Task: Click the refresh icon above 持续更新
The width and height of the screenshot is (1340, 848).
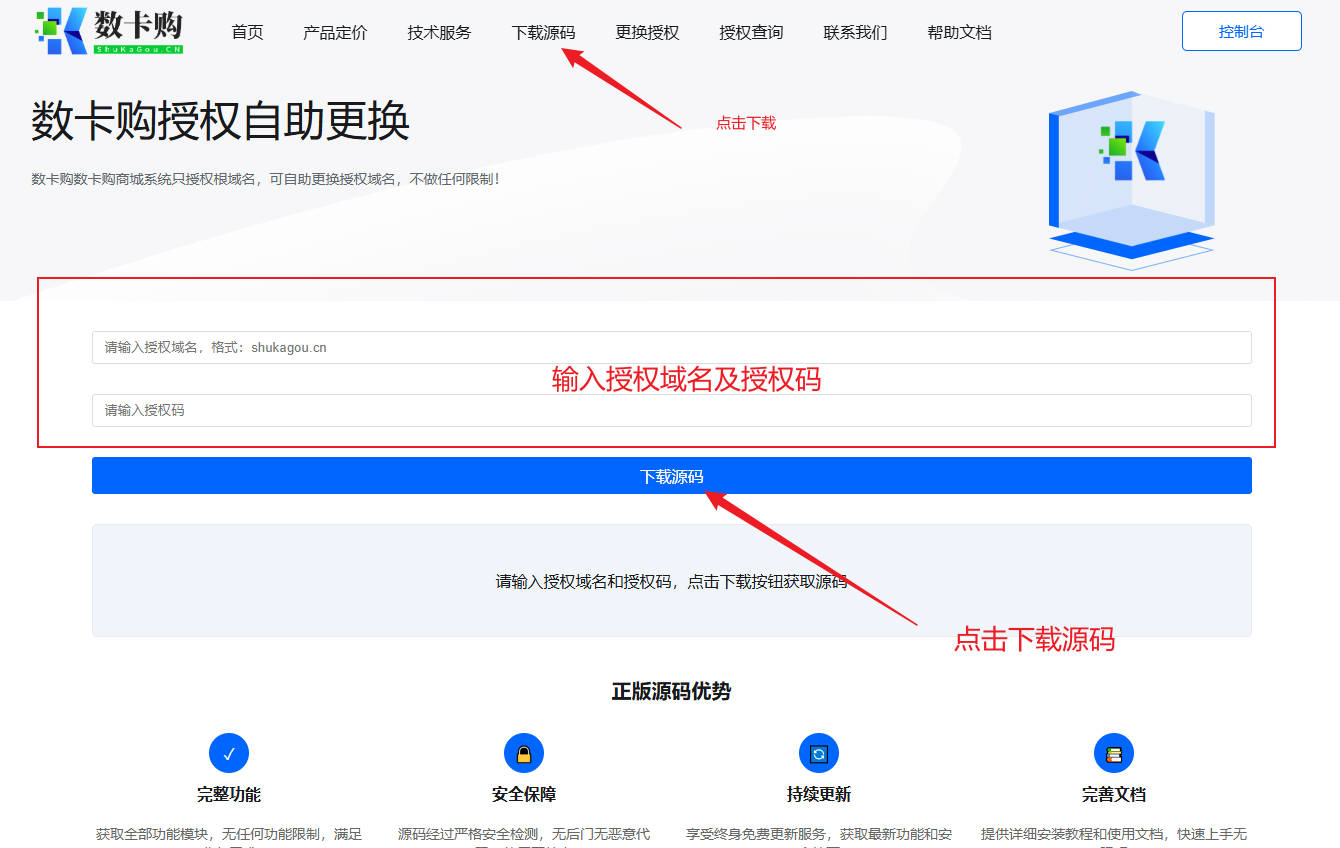Action: click(819, 752)
